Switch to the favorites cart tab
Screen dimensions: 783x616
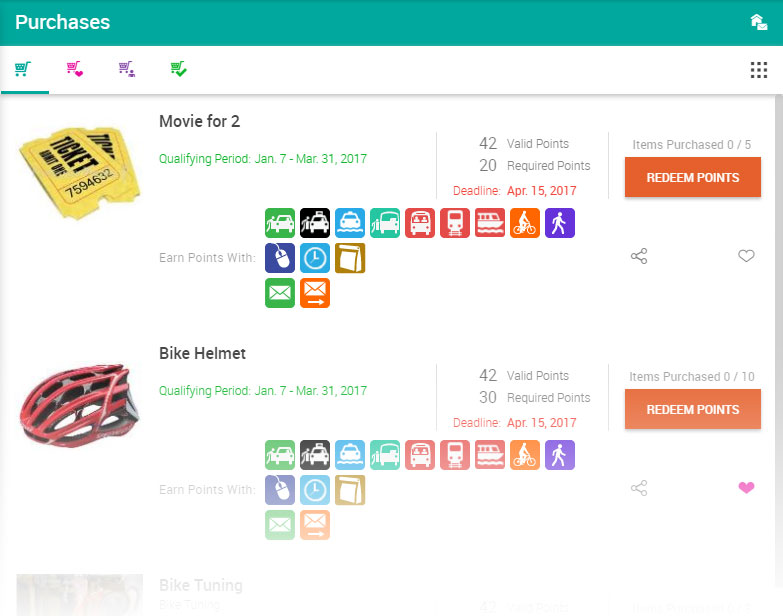[x=75, y=69]
